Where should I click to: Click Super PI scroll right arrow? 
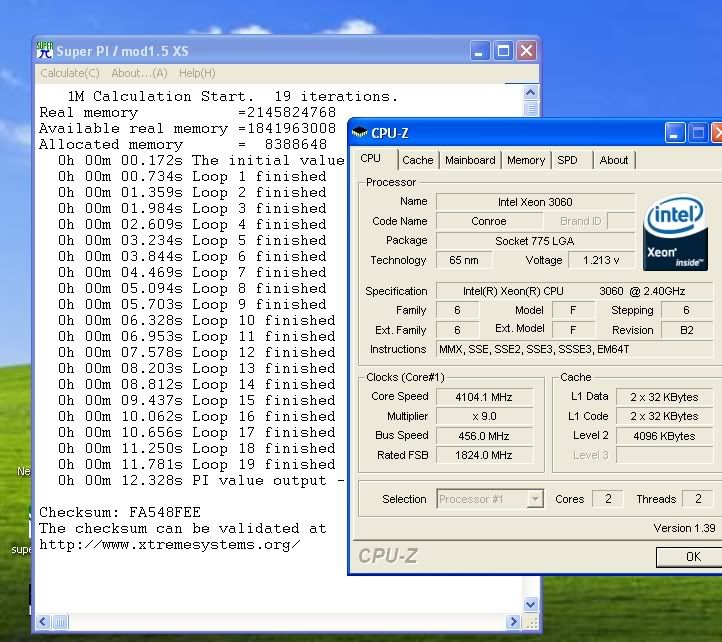click(512, 622)
